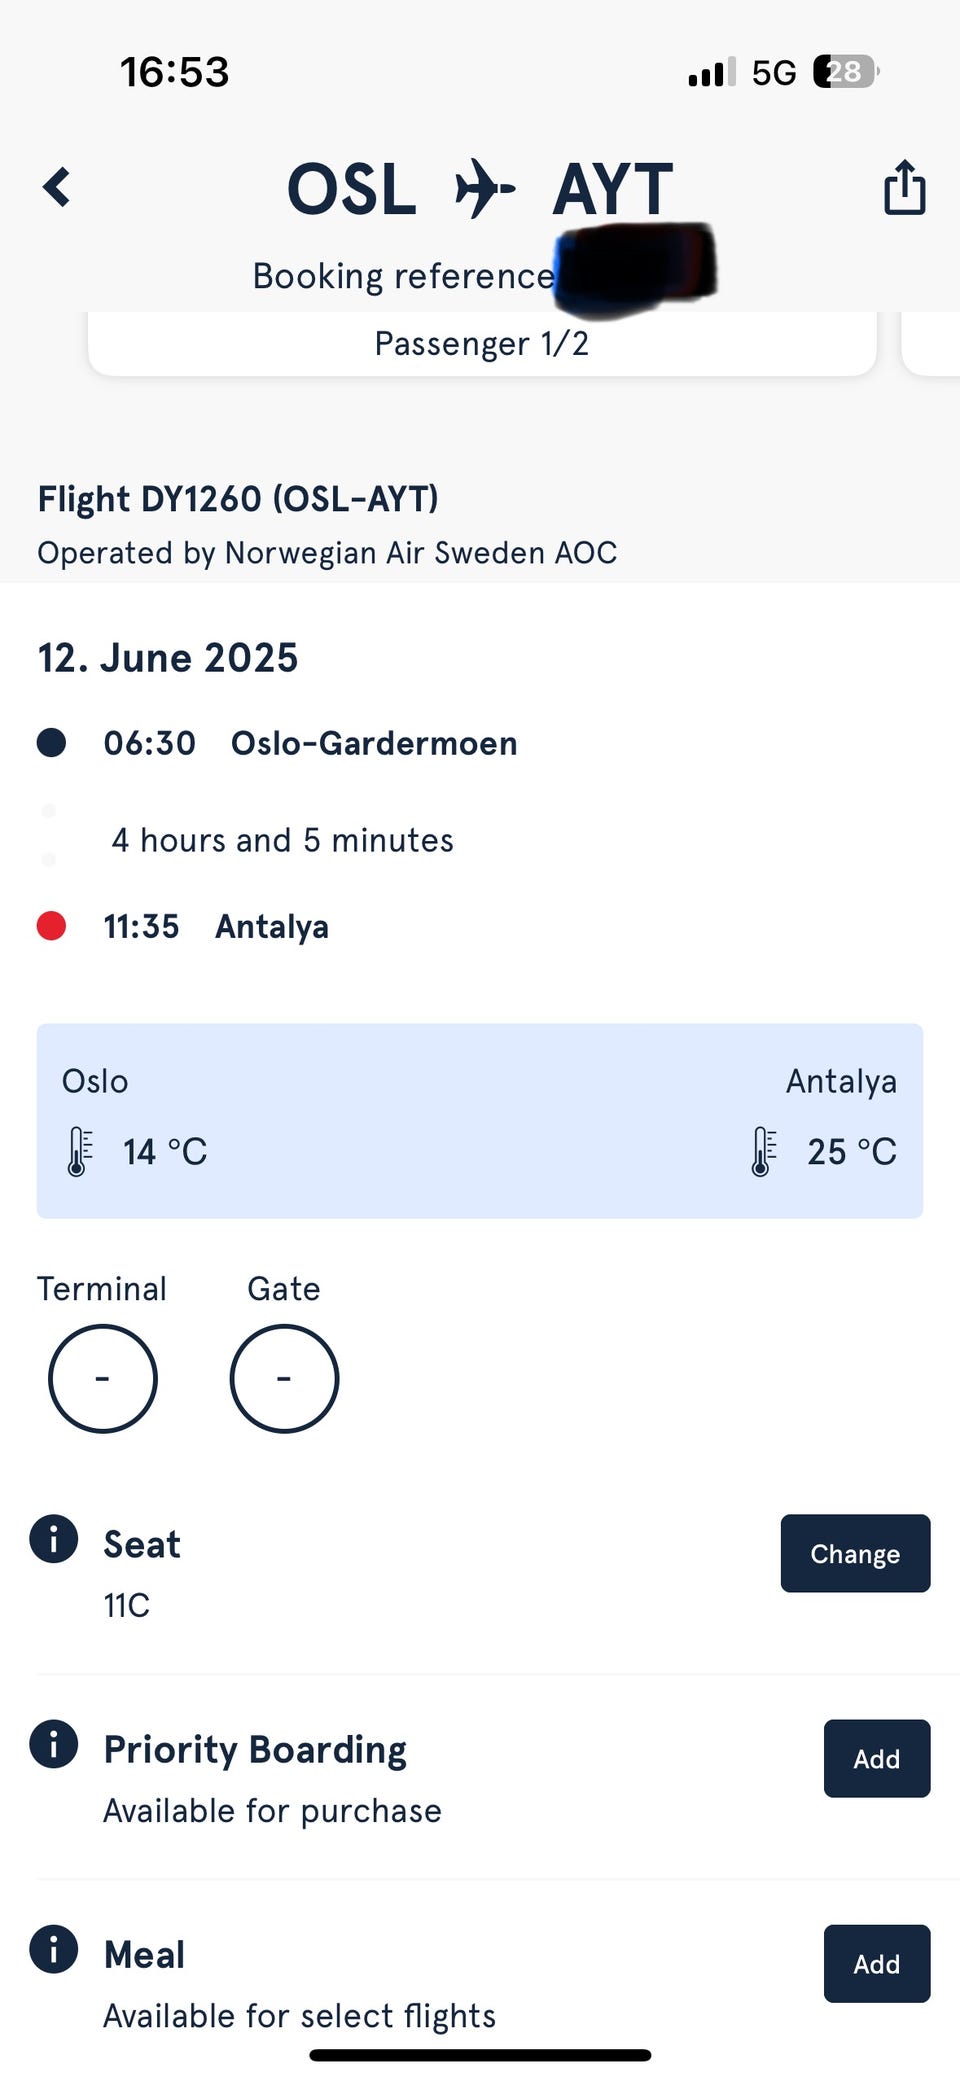Show the next passenger card at right edge

coord(931,343)
